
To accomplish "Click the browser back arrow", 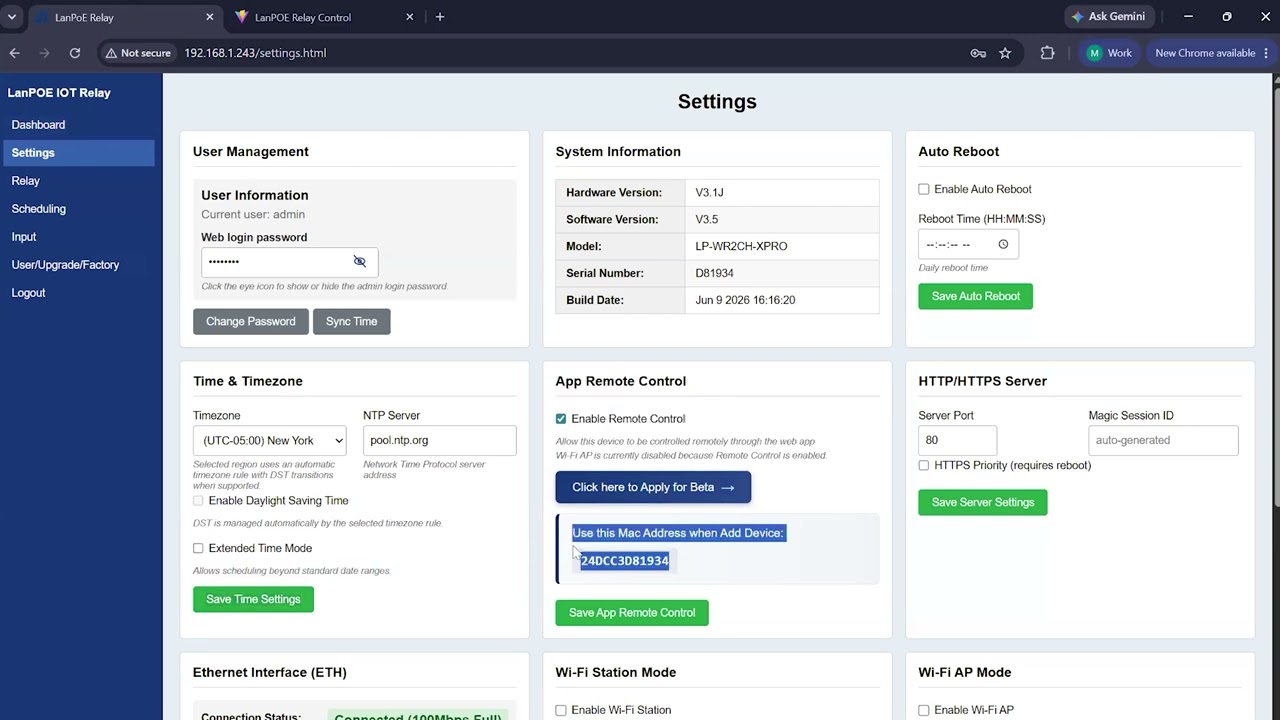I will coord(14,53).
